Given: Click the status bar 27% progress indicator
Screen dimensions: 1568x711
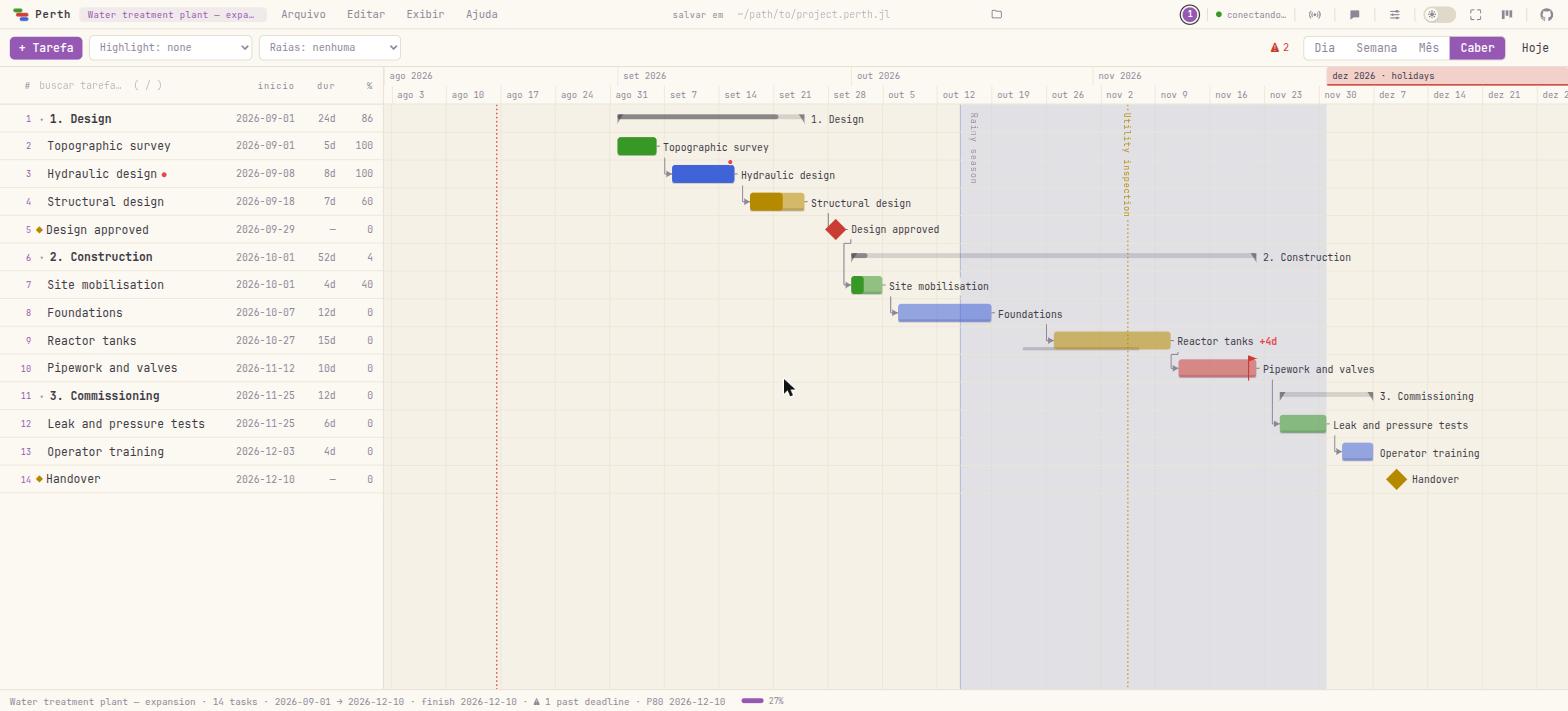Looking at the screenshot, I should pyautogui.click(x=763, y=701).
